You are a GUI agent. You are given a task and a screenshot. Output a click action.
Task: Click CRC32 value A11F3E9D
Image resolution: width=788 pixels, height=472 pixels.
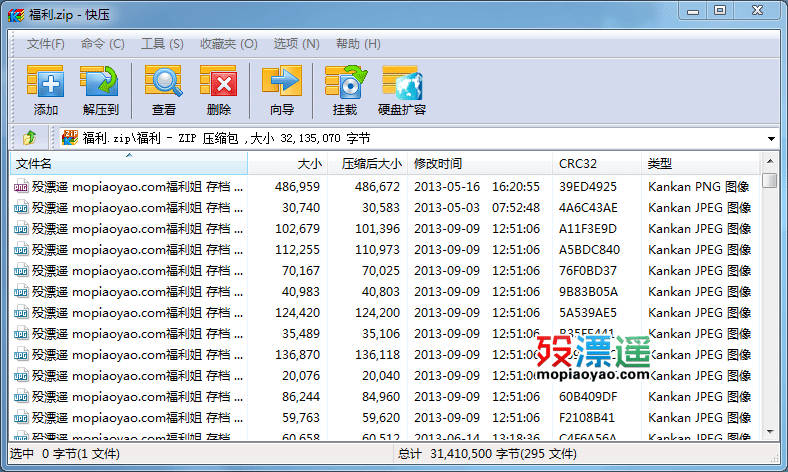587,229
